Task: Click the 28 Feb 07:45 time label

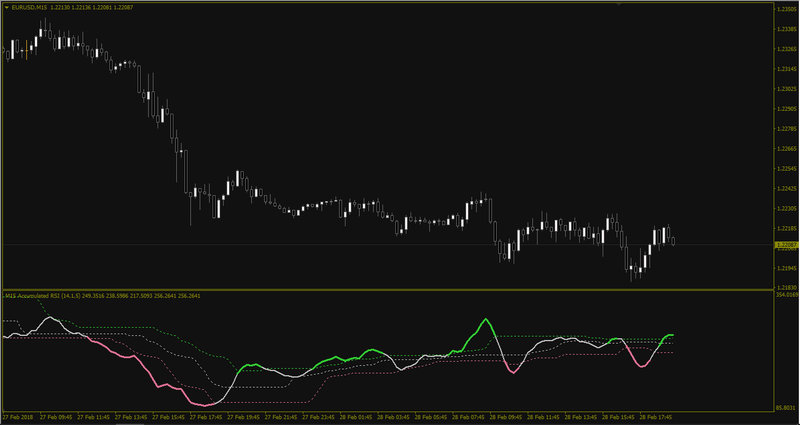Action: click(x=468, y=416)
